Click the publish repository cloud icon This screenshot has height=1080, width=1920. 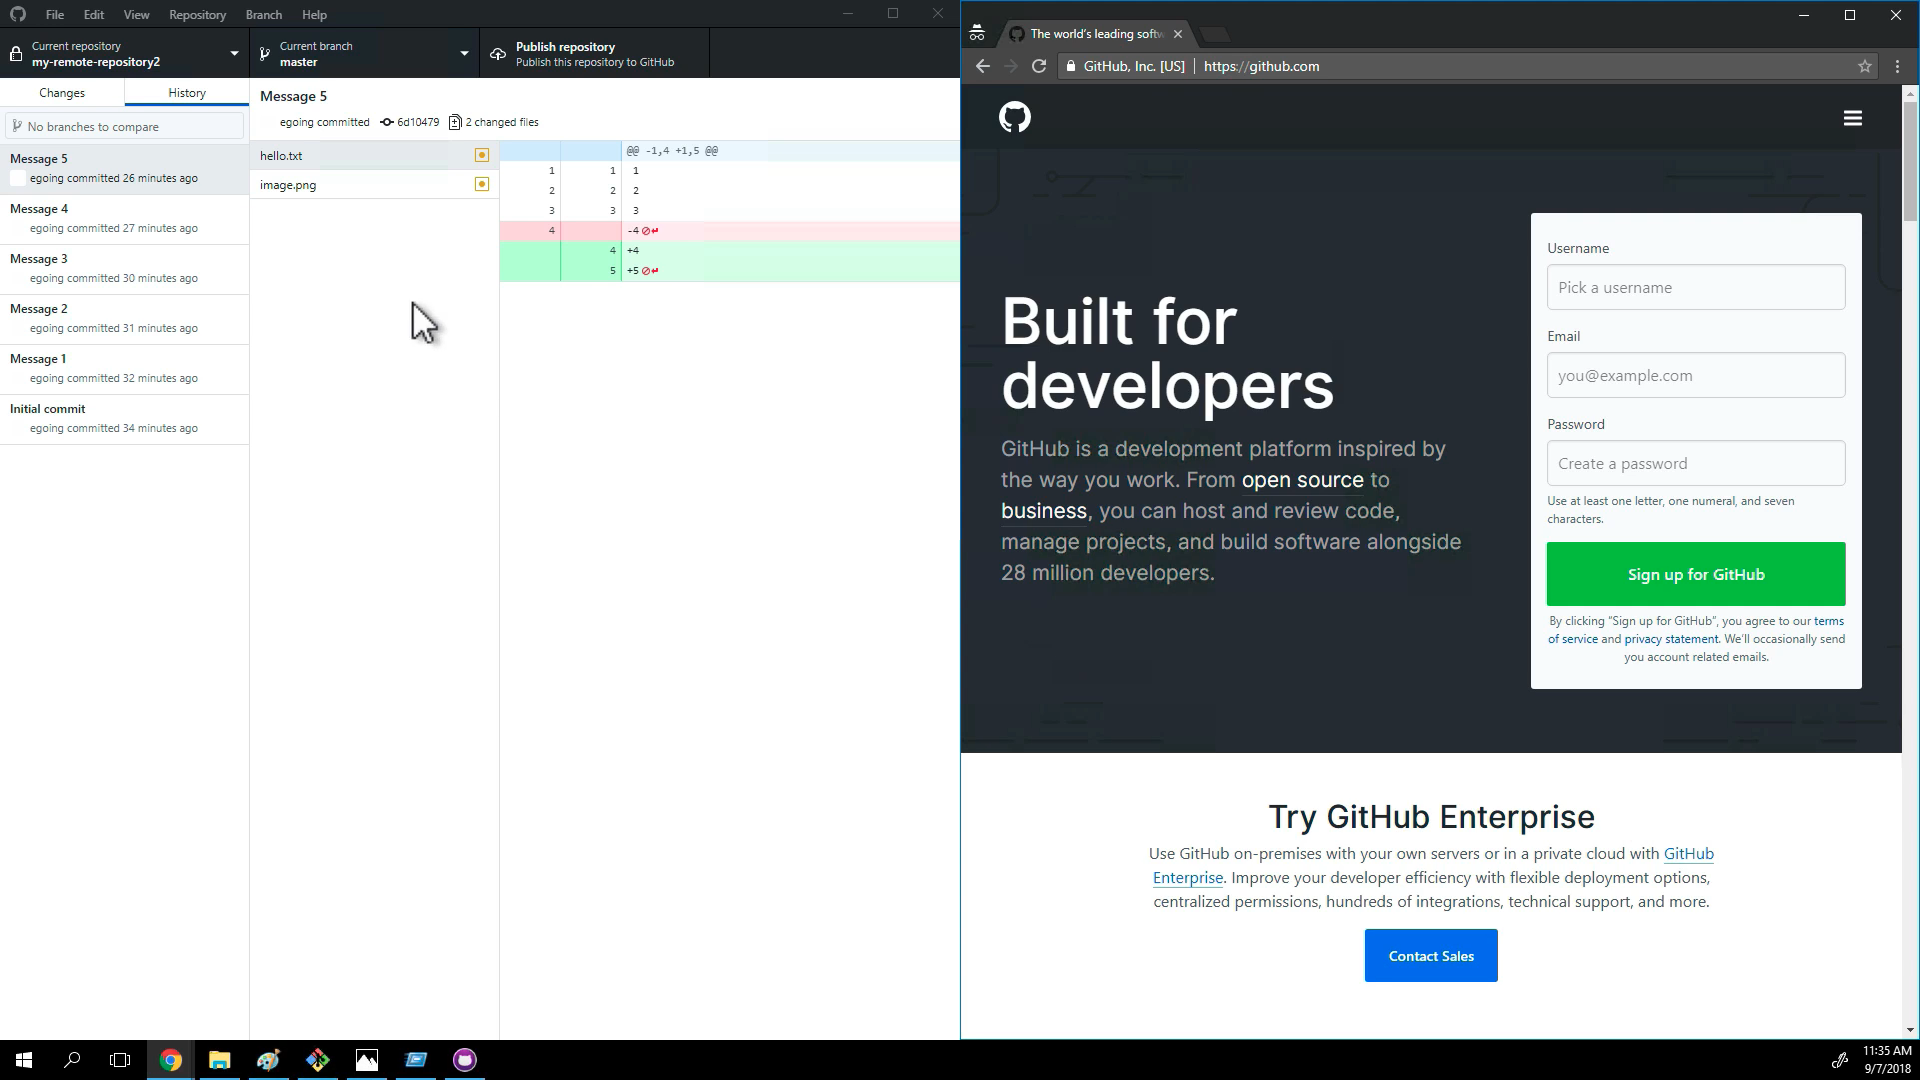pyautogui.click(x=498, y=53)
